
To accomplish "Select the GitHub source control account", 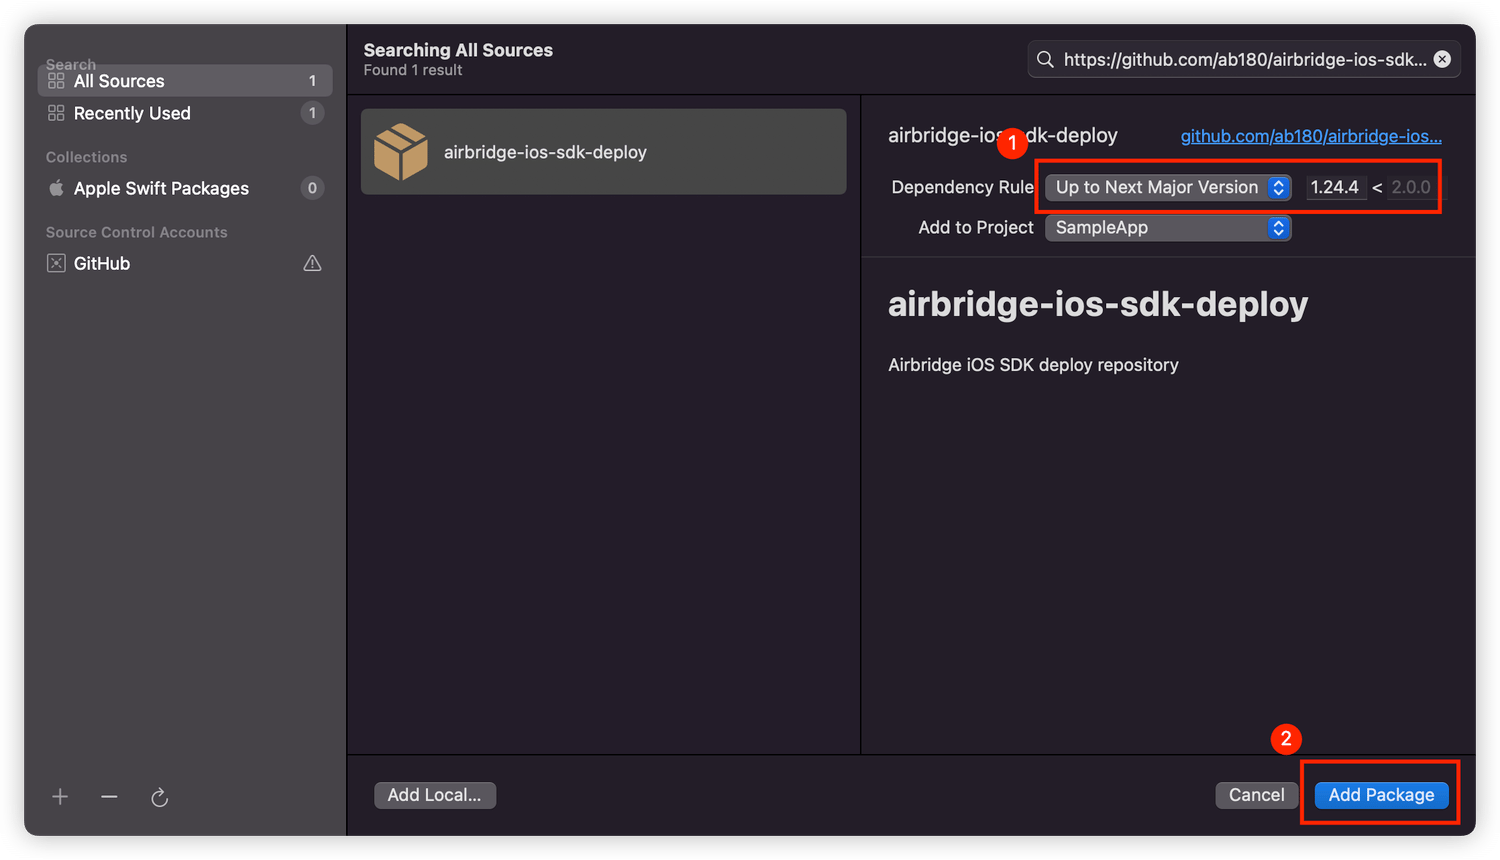I will (x=185, y=263).
